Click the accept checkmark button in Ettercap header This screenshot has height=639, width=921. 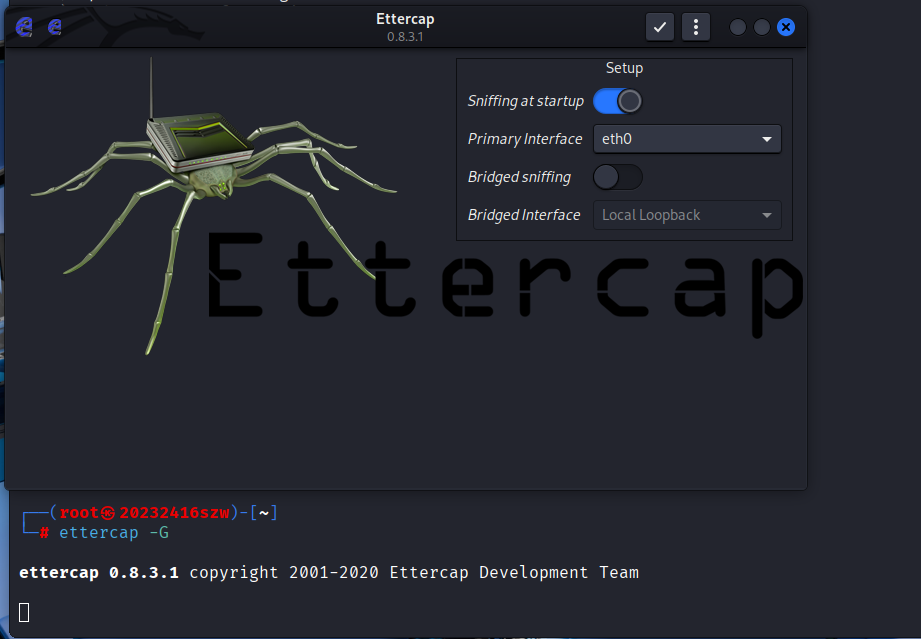tap(660, 27)
